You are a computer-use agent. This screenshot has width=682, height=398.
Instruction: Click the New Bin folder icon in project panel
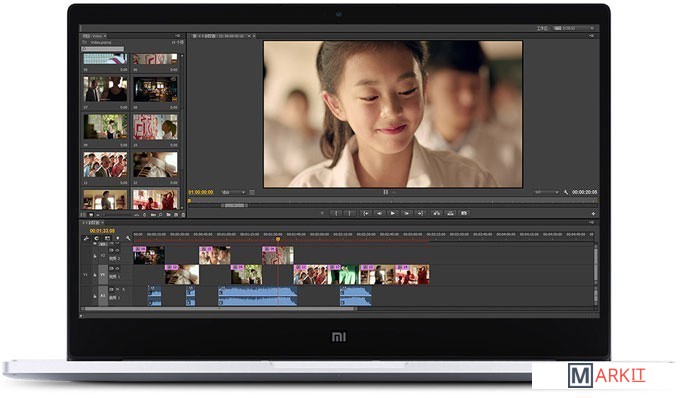click(x=168, y=215)
